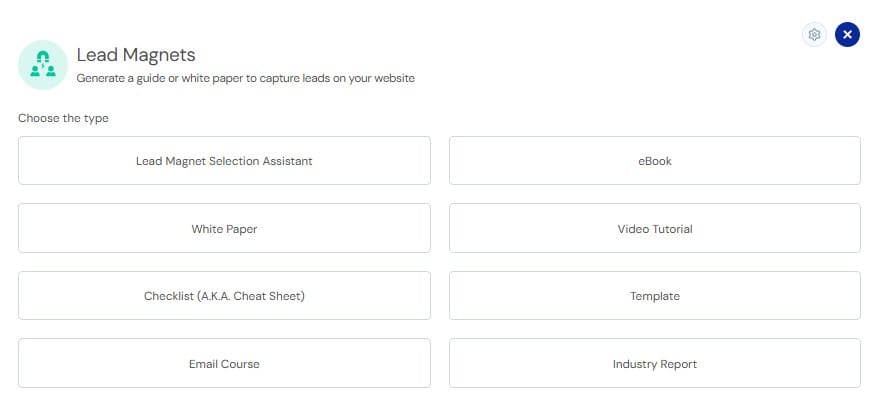
Task: Click the cog icon beside the blue X
Action: tap(814, 35)
